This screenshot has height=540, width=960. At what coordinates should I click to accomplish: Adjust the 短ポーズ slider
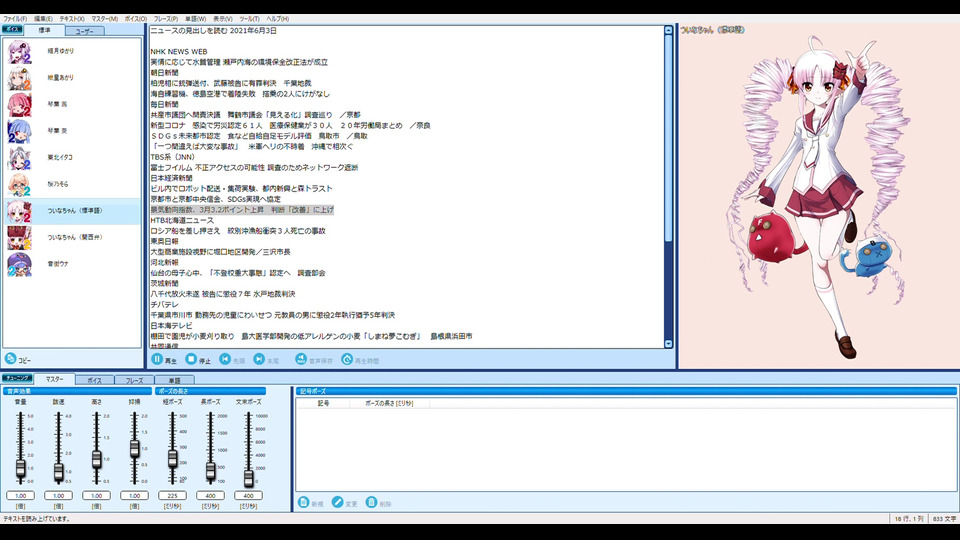172,458
